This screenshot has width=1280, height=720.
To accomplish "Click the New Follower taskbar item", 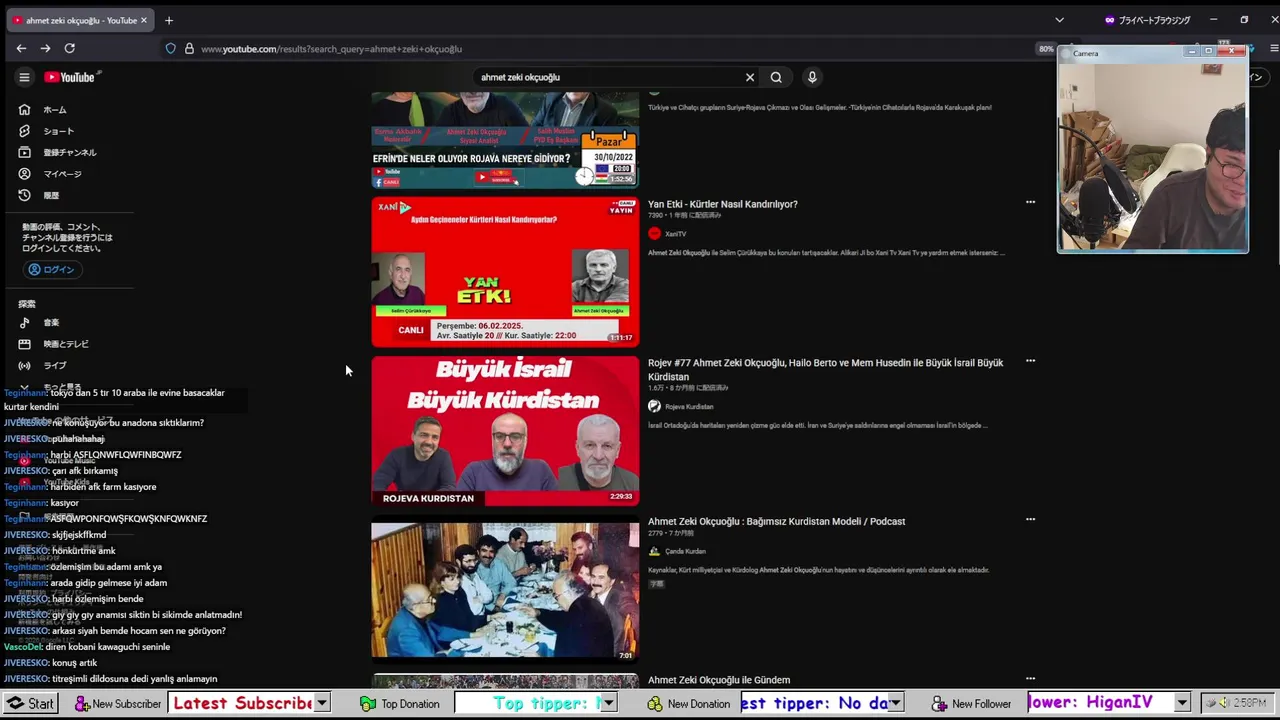I will tap(972, 703).
